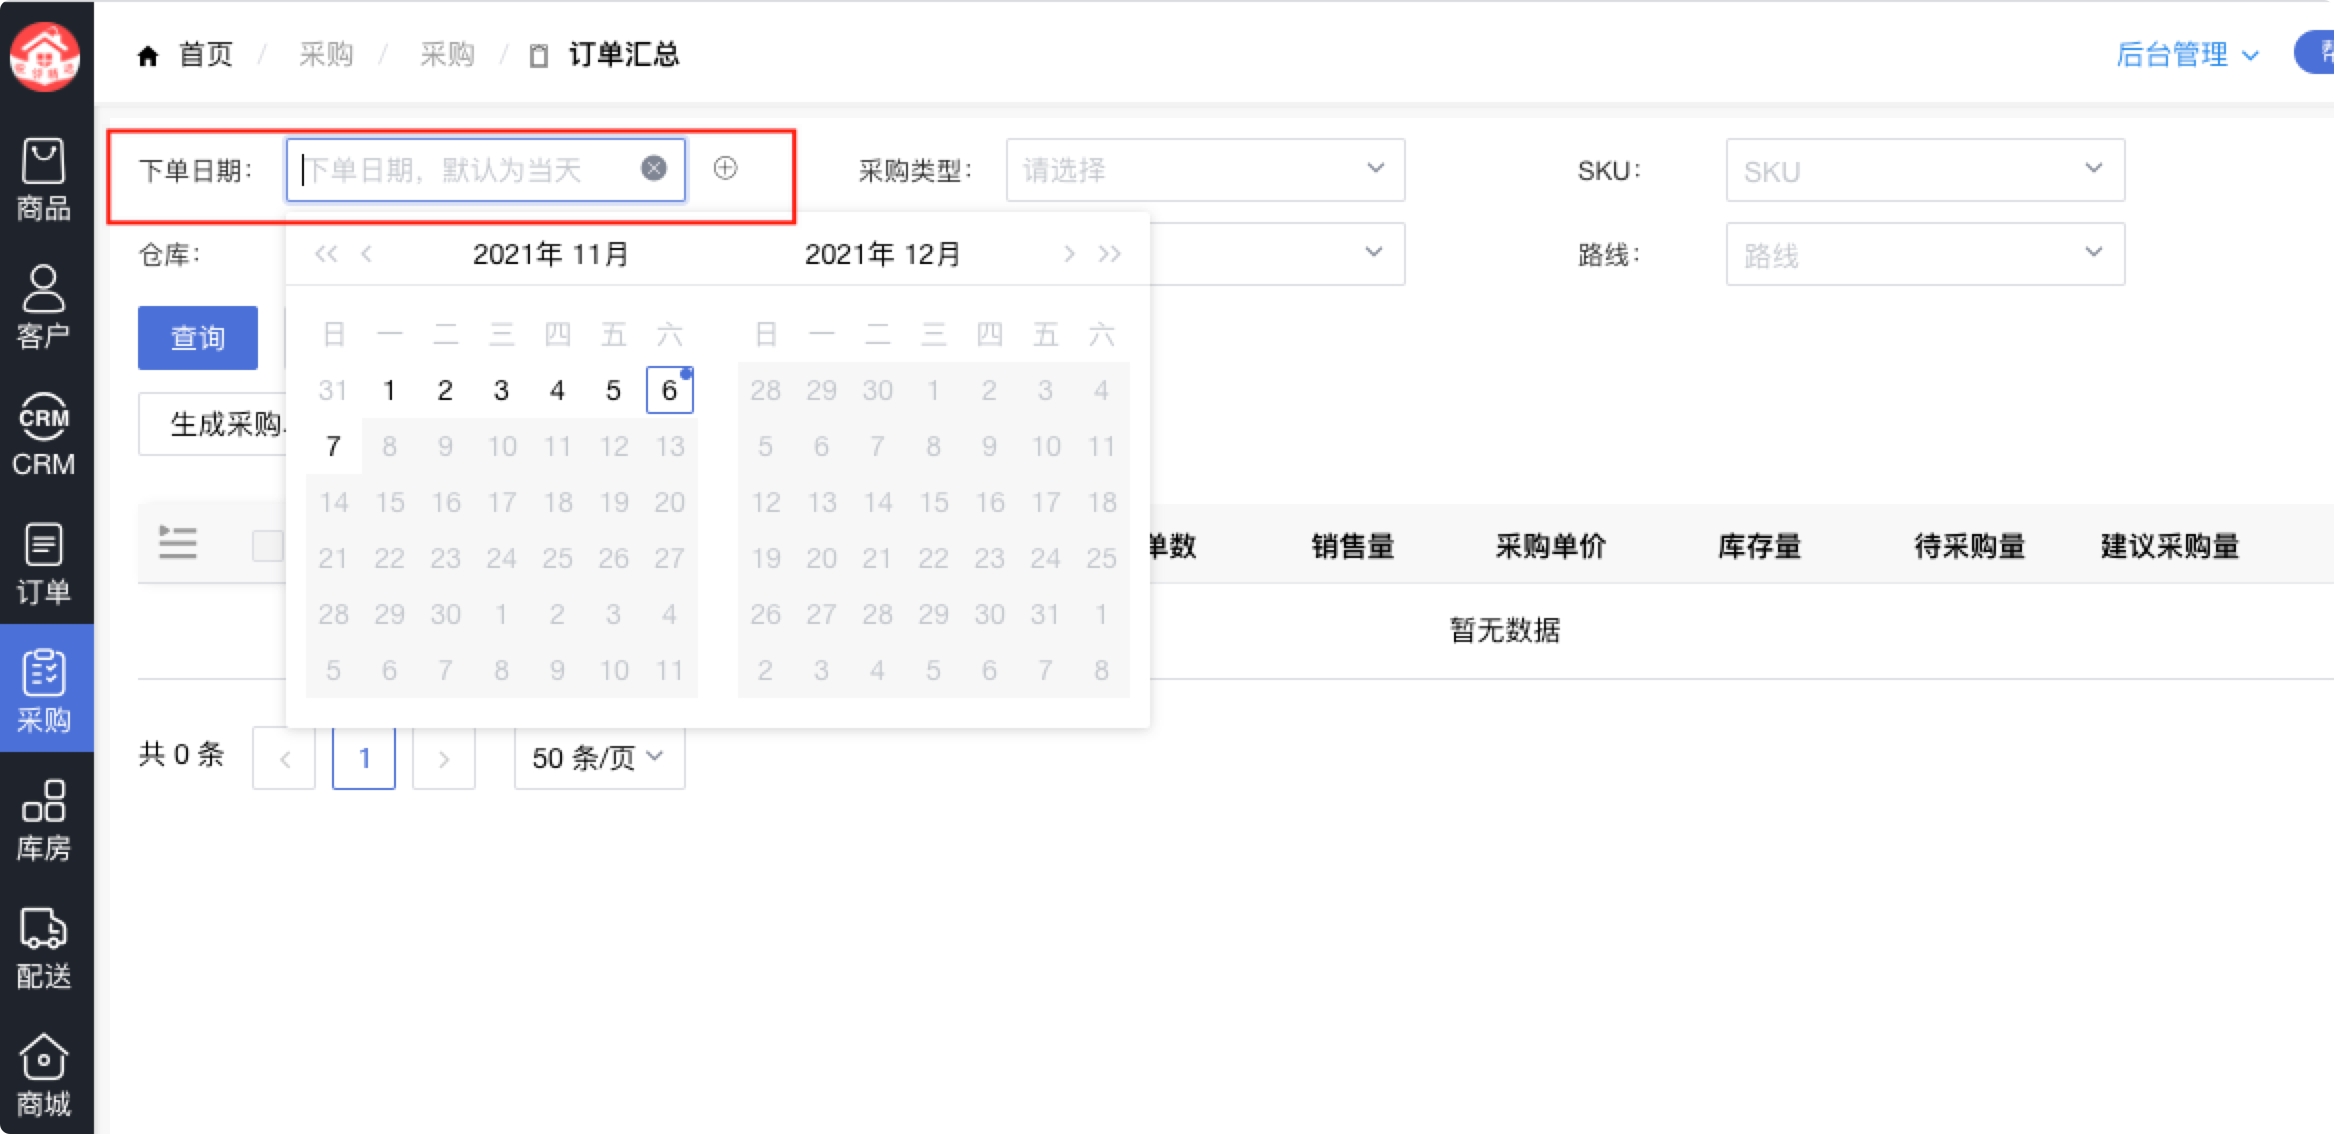Viewport: 2334px width, 1134px height.
Task: Select November 3 in the calendar
Action: [501, 390]
